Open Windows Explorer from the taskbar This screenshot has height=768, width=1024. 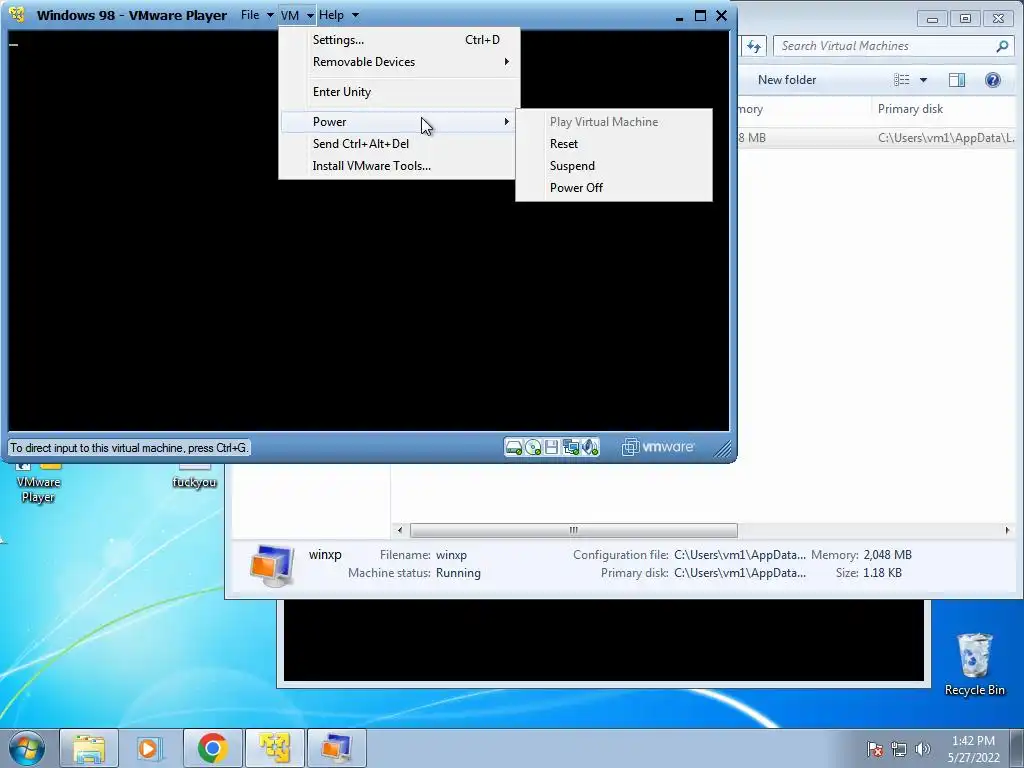[89, 748]
